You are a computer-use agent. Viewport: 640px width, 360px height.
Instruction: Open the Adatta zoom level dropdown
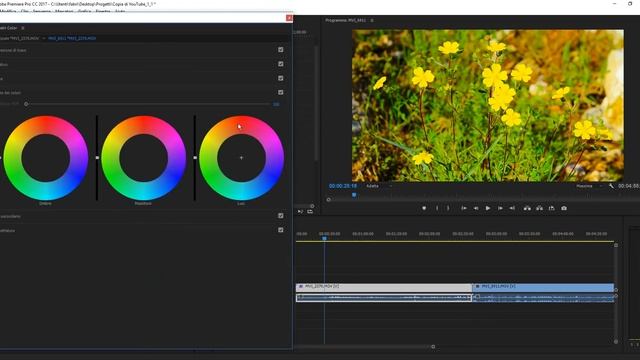379,186
